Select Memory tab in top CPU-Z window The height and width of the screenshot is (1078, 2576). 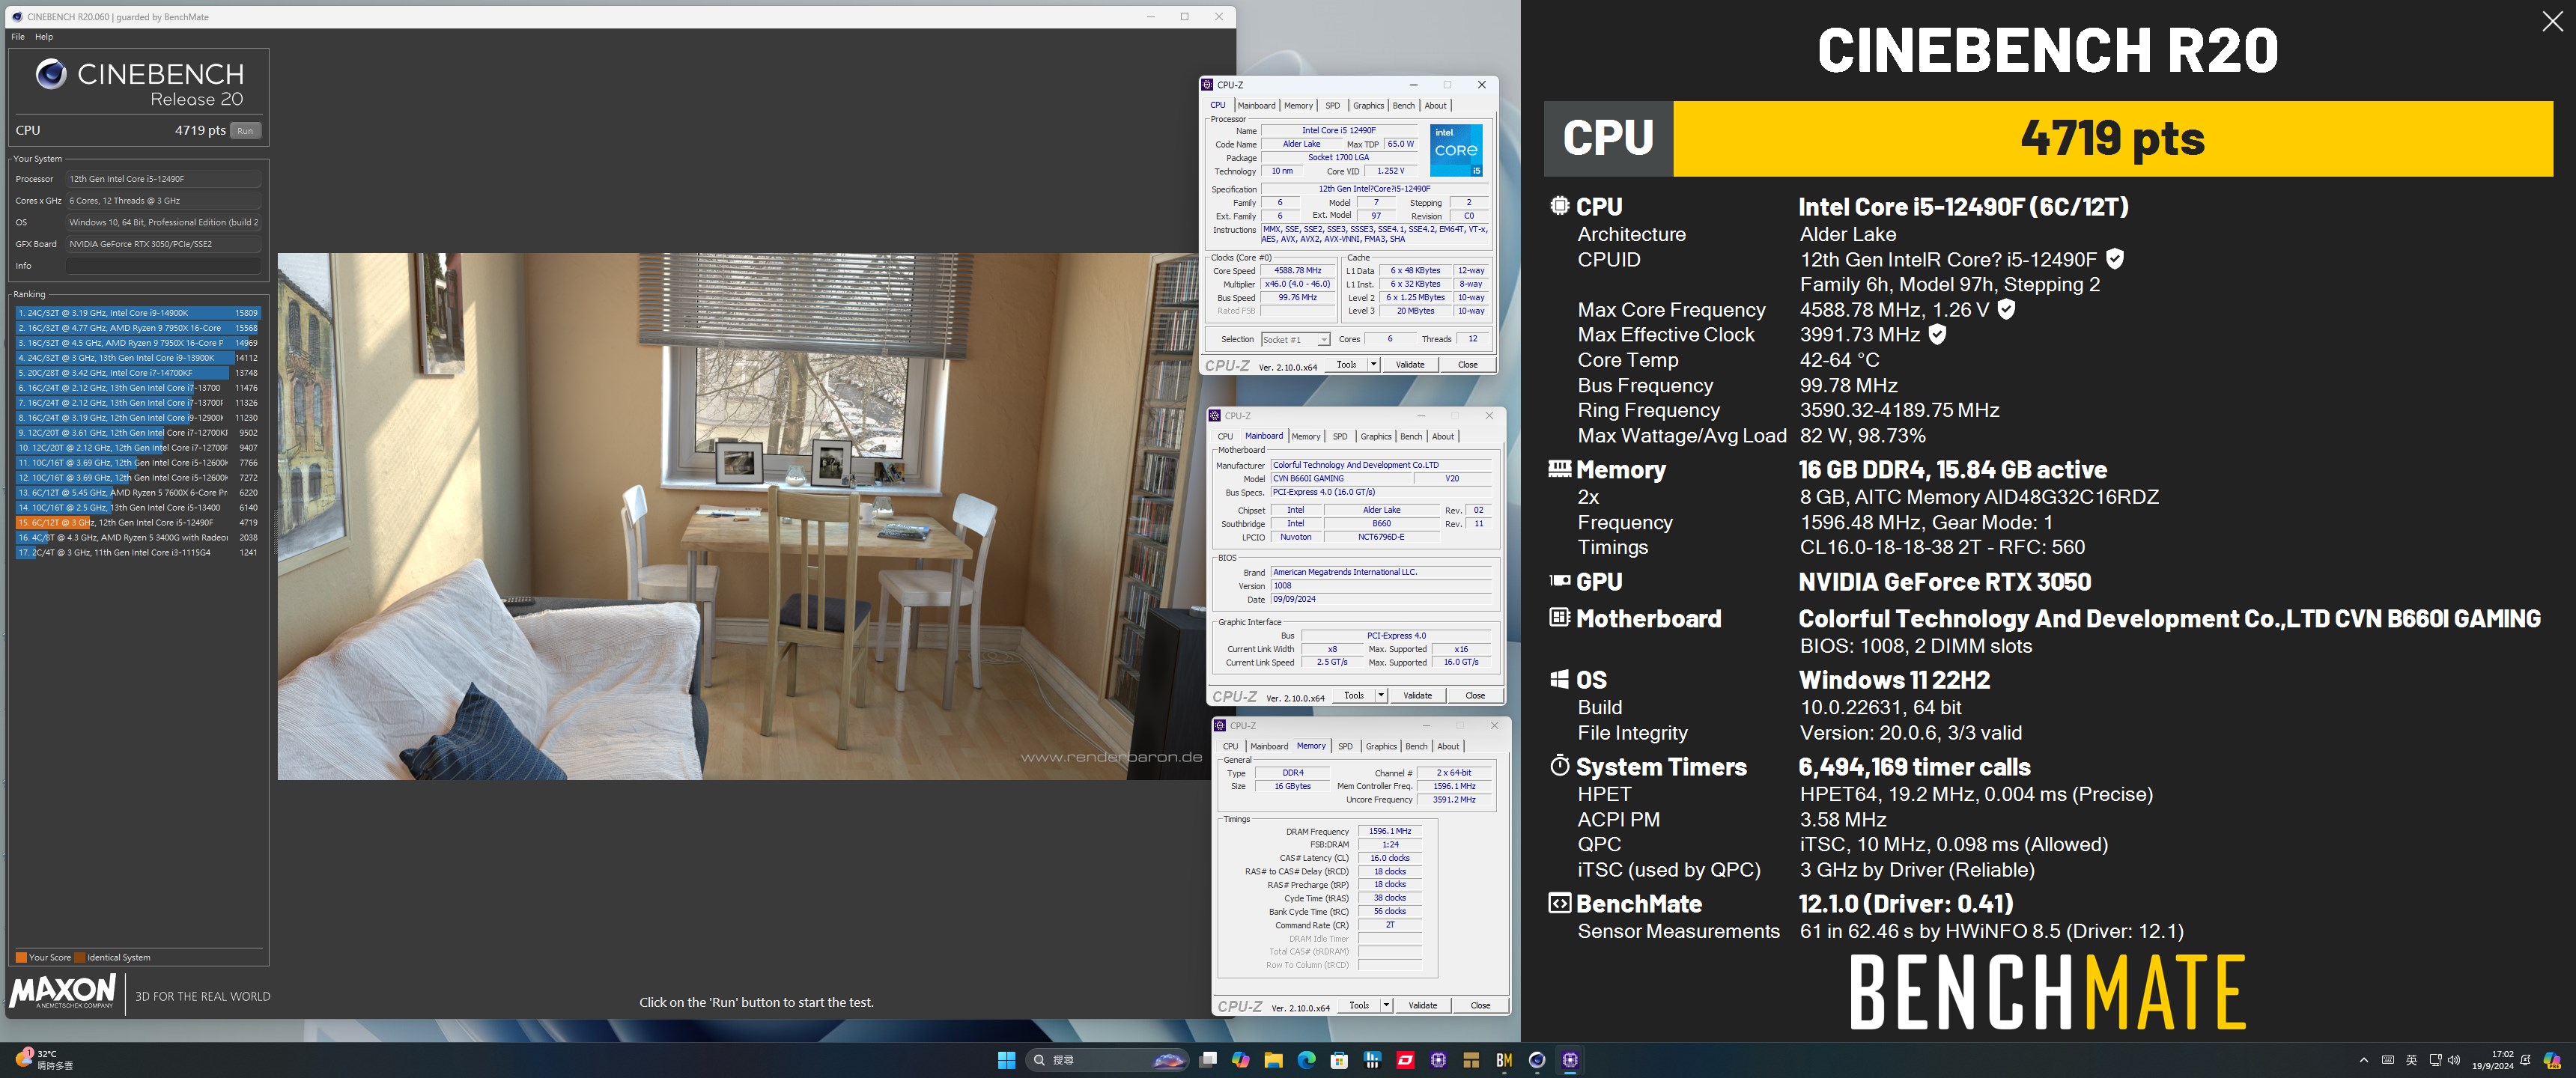1298,105
